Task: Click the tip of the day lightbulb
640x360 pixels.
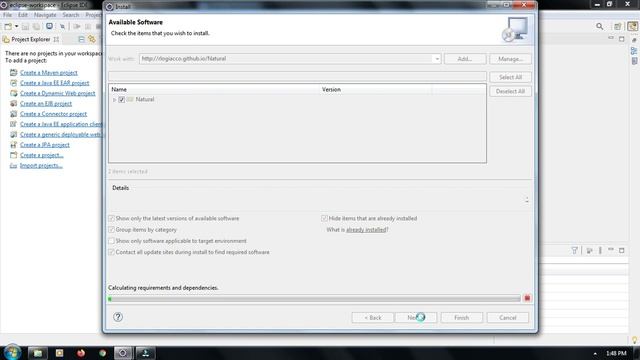Action: click(x=634, y=340)
